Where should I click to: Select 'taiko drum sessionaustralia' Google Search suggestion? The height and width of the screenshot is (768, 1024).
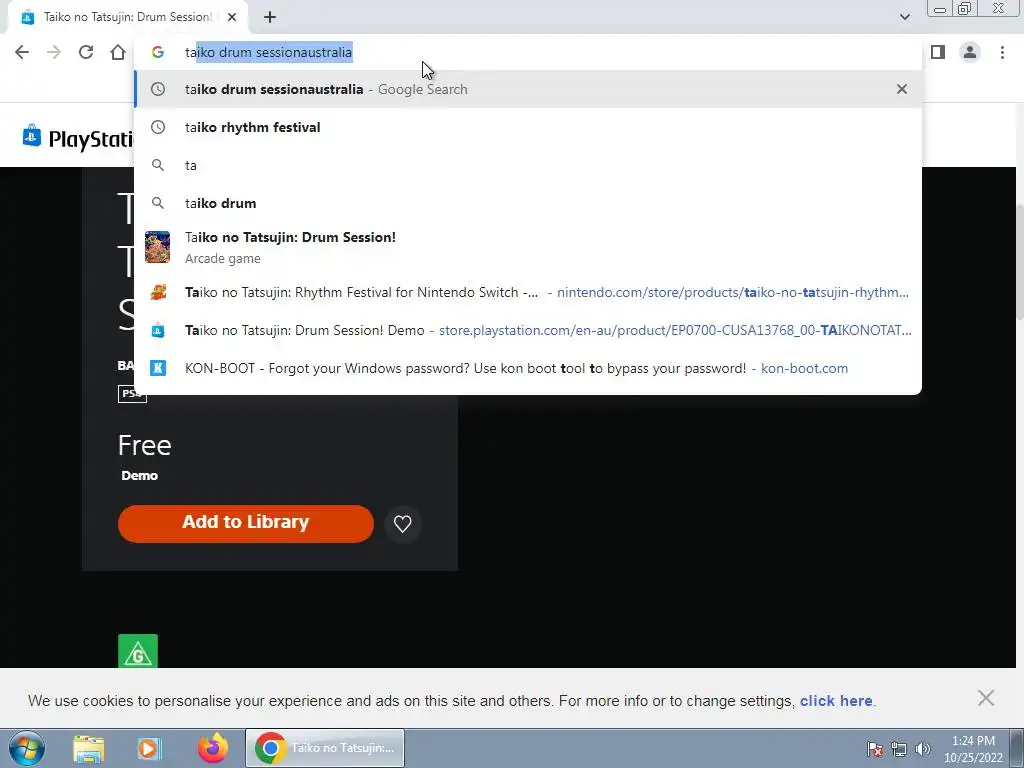pos(528,89)
